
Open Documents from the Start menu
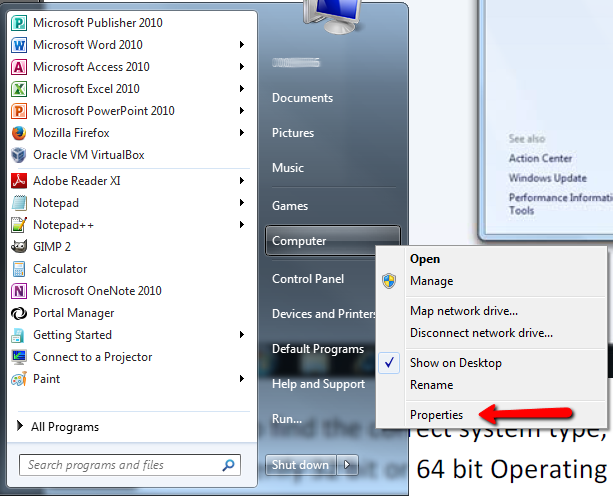[302, 98]
